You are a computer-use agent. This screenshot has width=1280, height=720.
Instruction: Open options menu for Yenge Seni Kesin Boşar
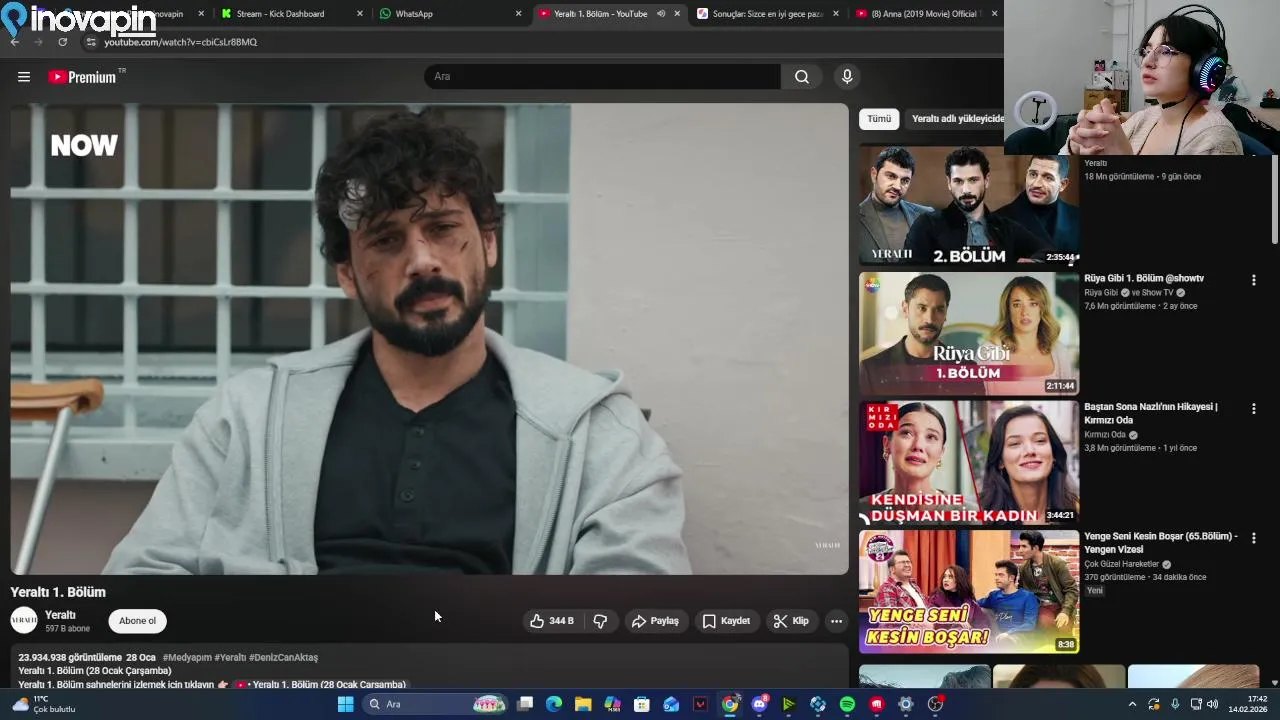(1253, 538)
